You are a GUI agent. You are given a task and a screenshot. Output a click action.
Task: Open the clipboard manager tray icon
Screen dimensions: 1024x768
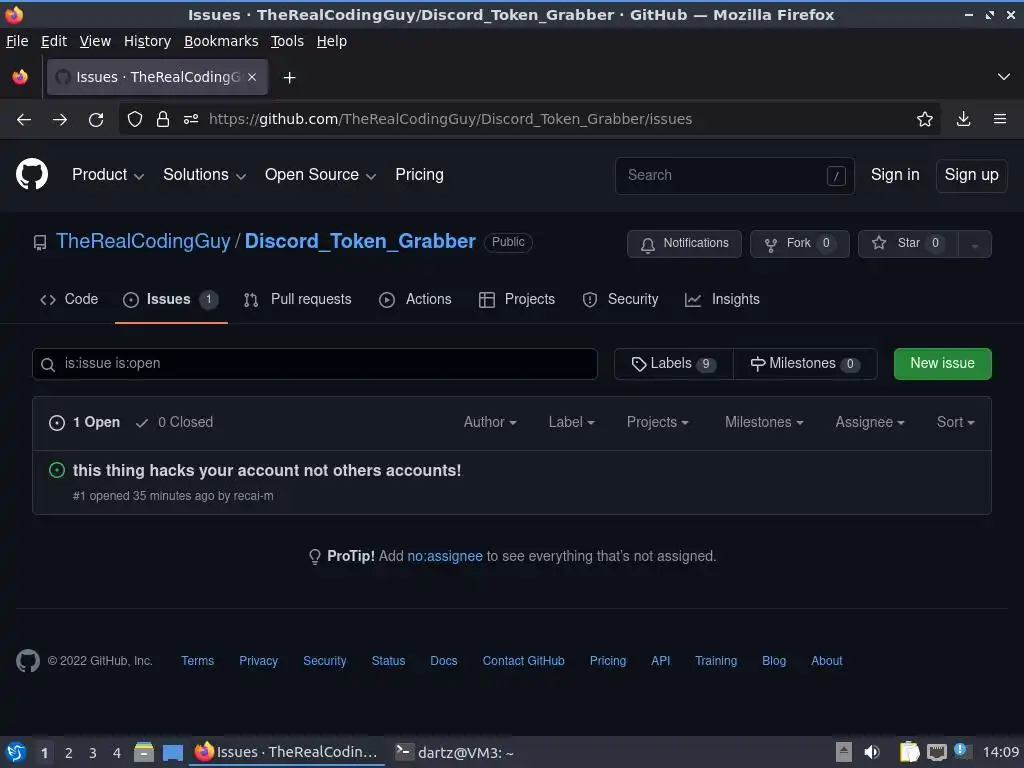[909, 752]
